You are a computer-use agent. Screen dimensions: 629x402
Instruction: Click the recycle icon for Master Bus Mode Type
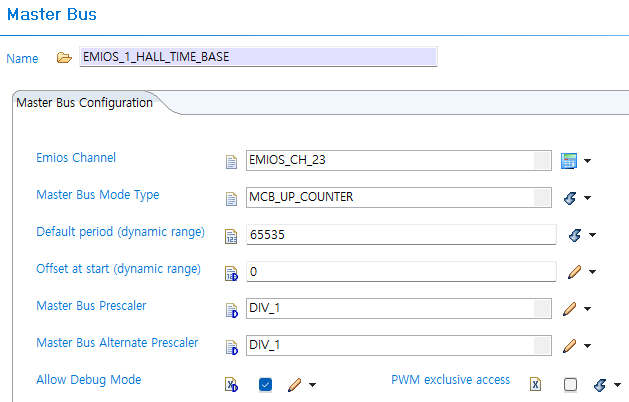coord(570,198)
